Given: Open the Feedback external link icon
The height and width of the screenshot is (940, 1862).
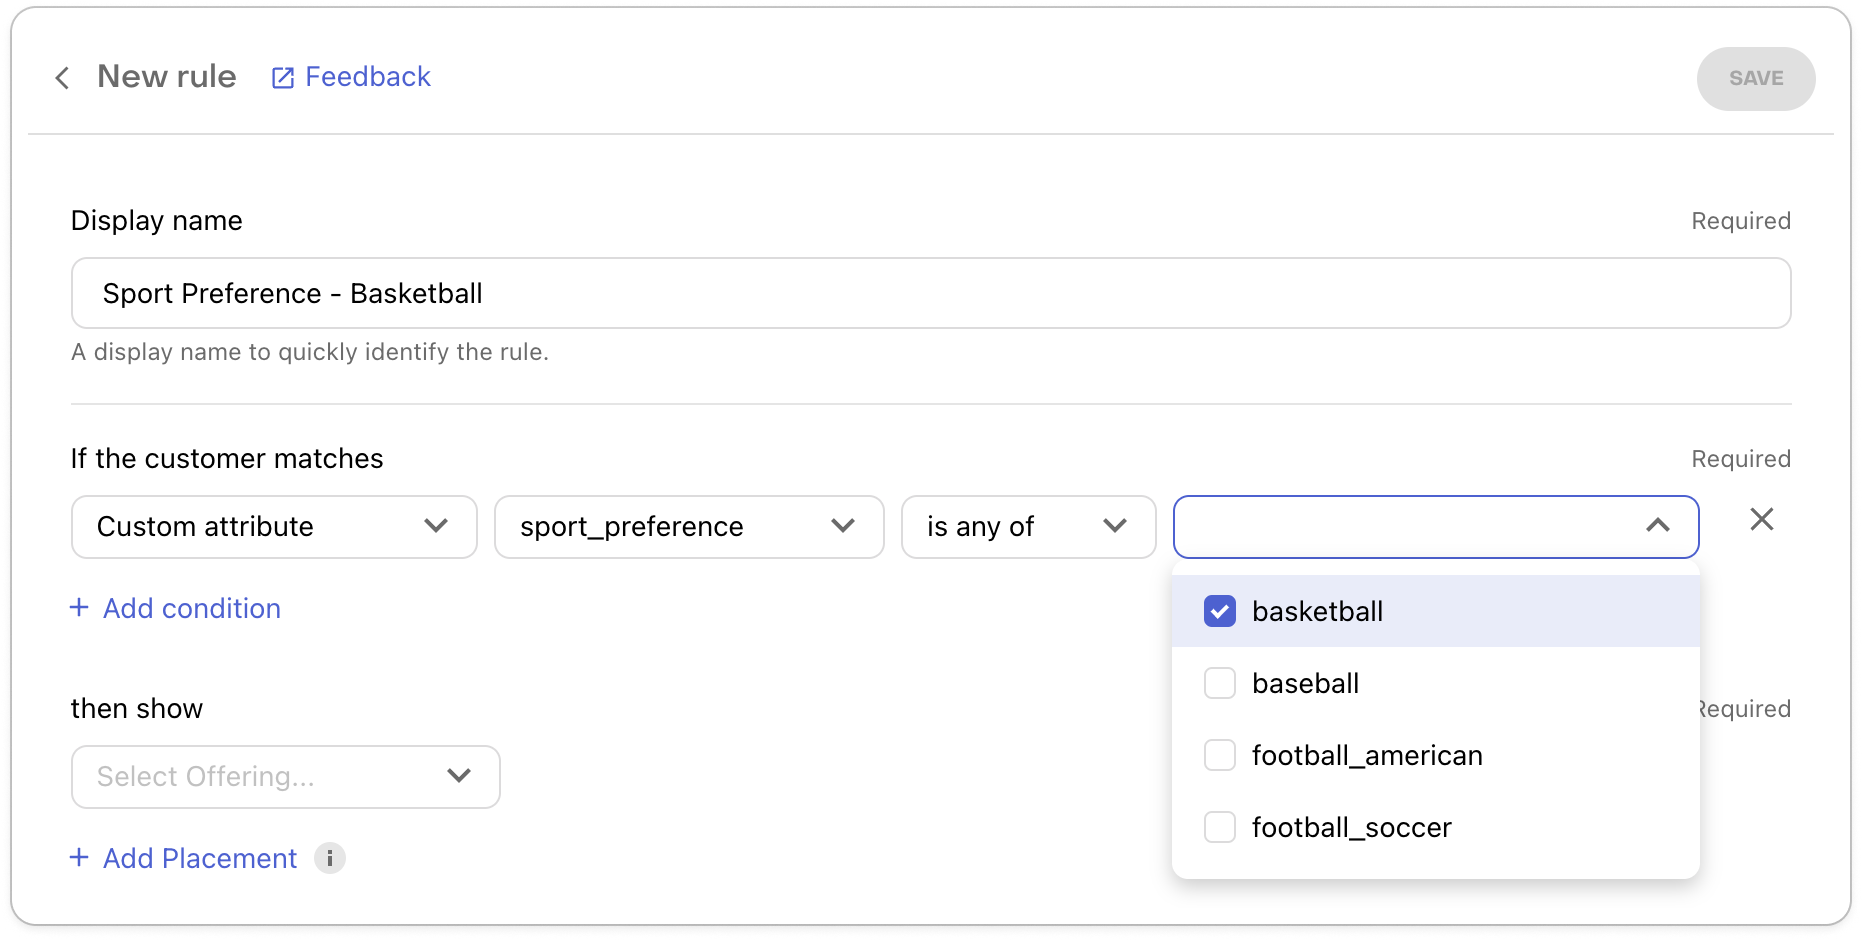Looking at the screenshot, I should tap(283, 78).
